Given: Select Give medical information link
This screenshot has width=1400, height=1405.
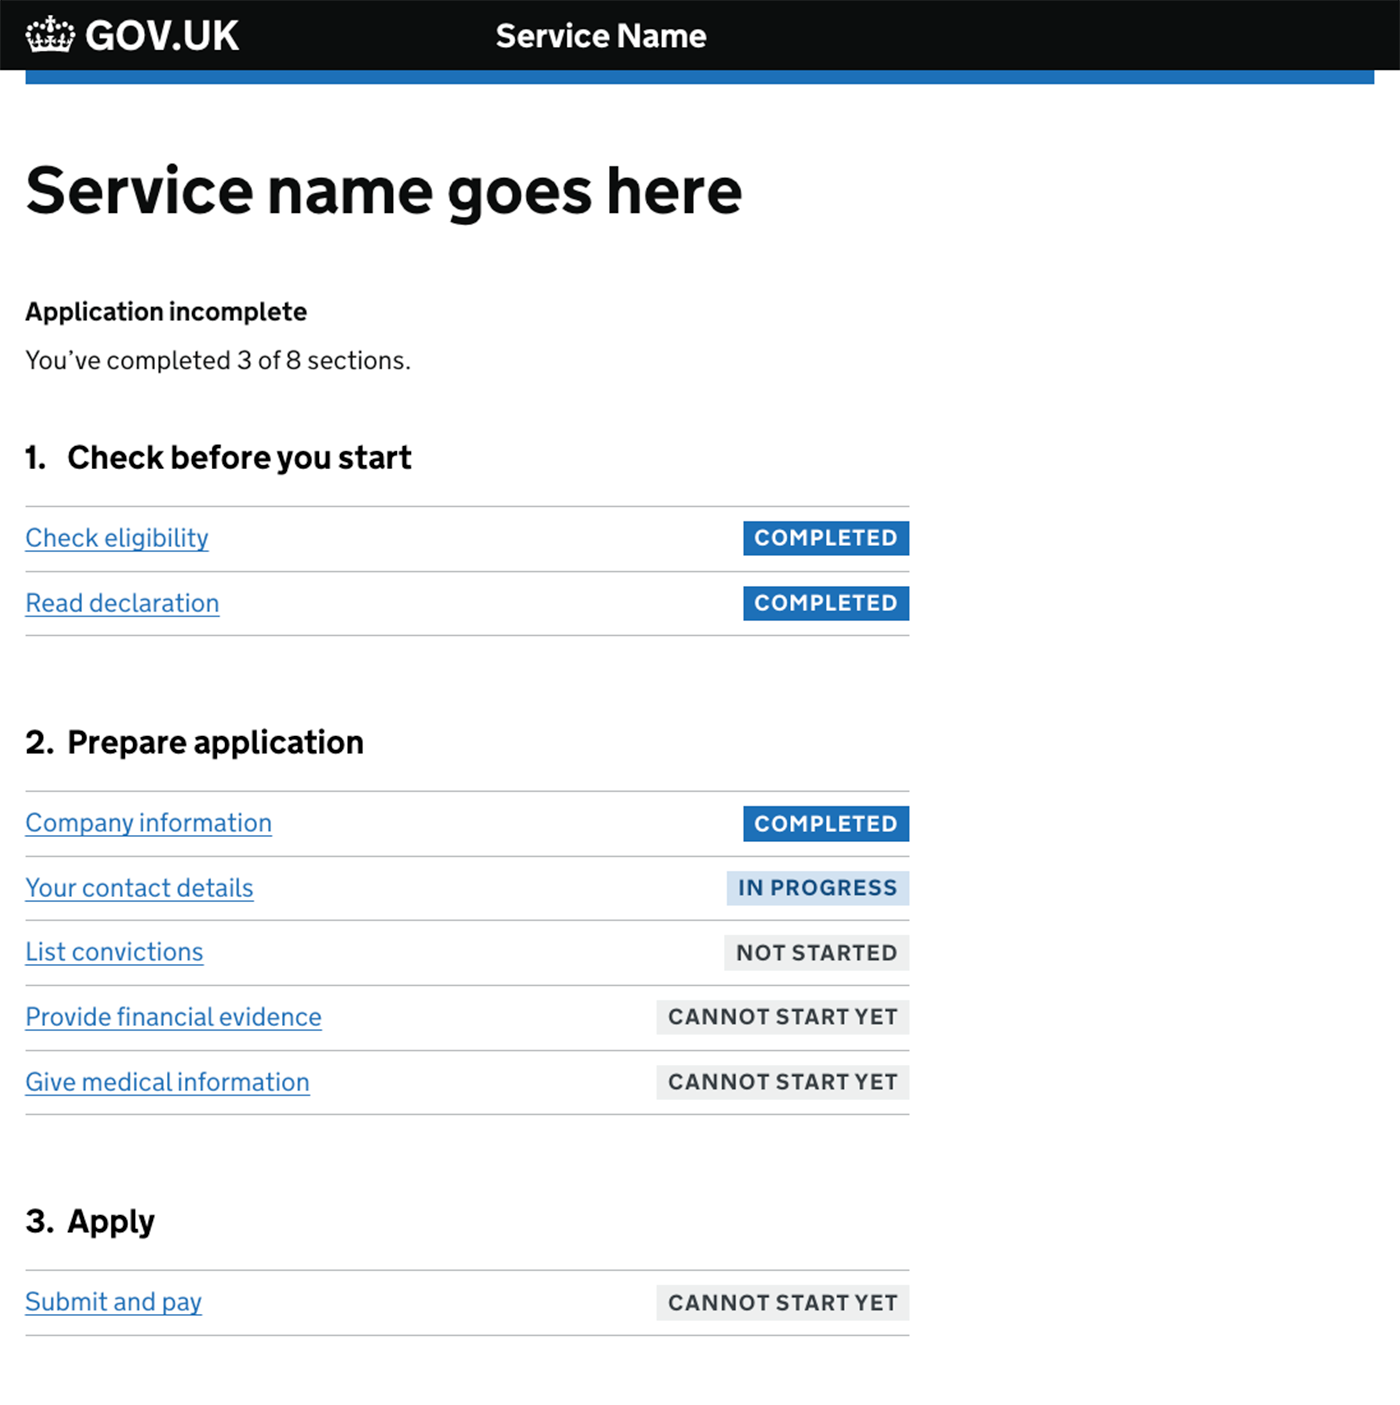Looking at the screenshot, I should (167, 1082).
